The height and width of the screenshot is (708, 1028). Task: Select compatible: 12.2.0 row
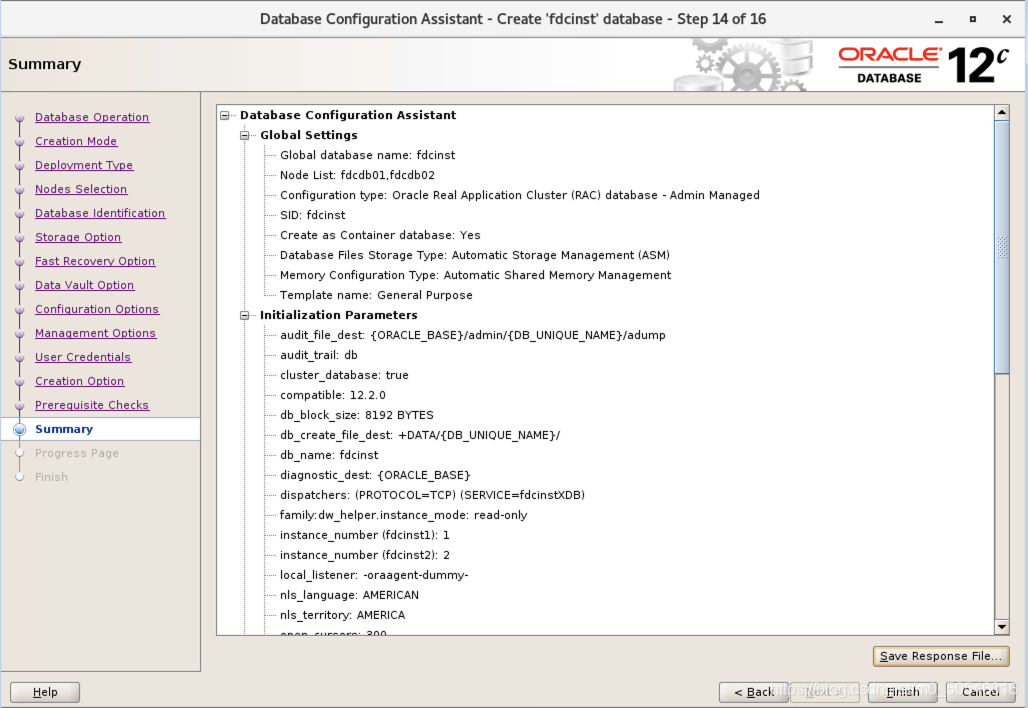333,395
